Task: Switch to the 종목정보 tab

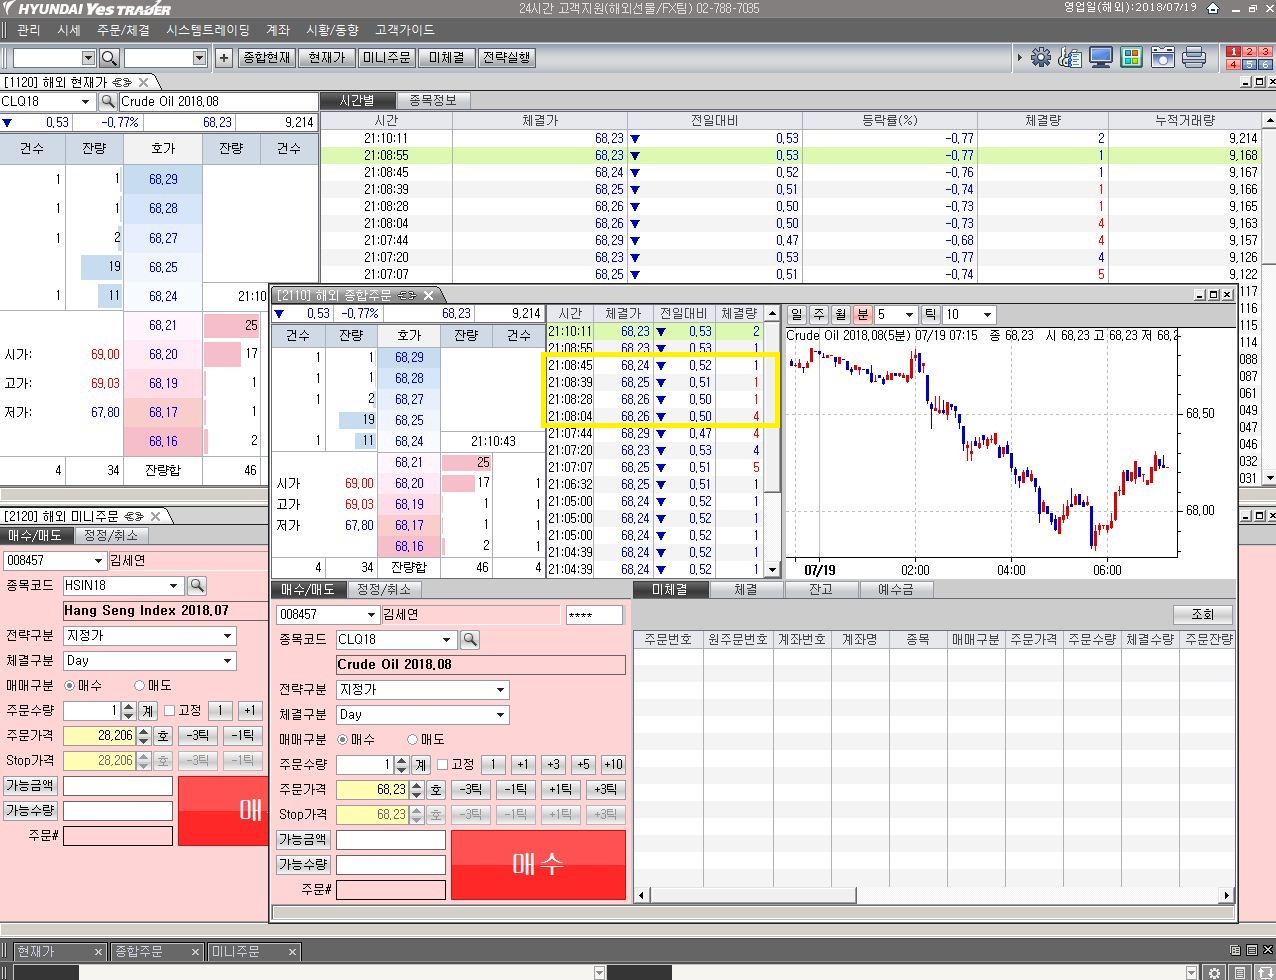Action: tap(432, 100)
